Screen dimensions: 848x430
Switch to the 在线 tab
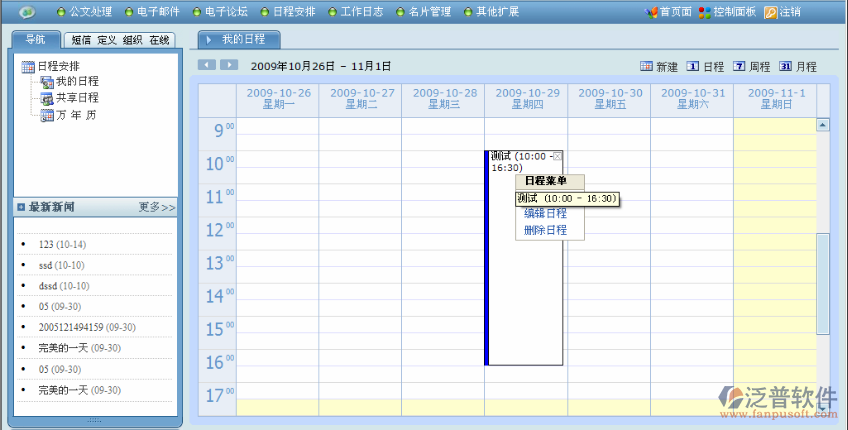point(159,40)
